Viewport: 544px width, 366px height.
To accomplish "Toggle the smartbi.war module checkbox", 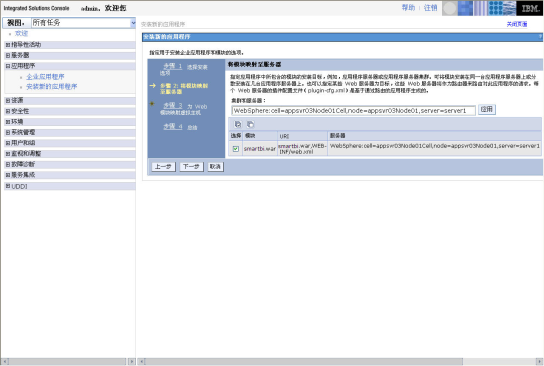I will [x=236, y=149].
